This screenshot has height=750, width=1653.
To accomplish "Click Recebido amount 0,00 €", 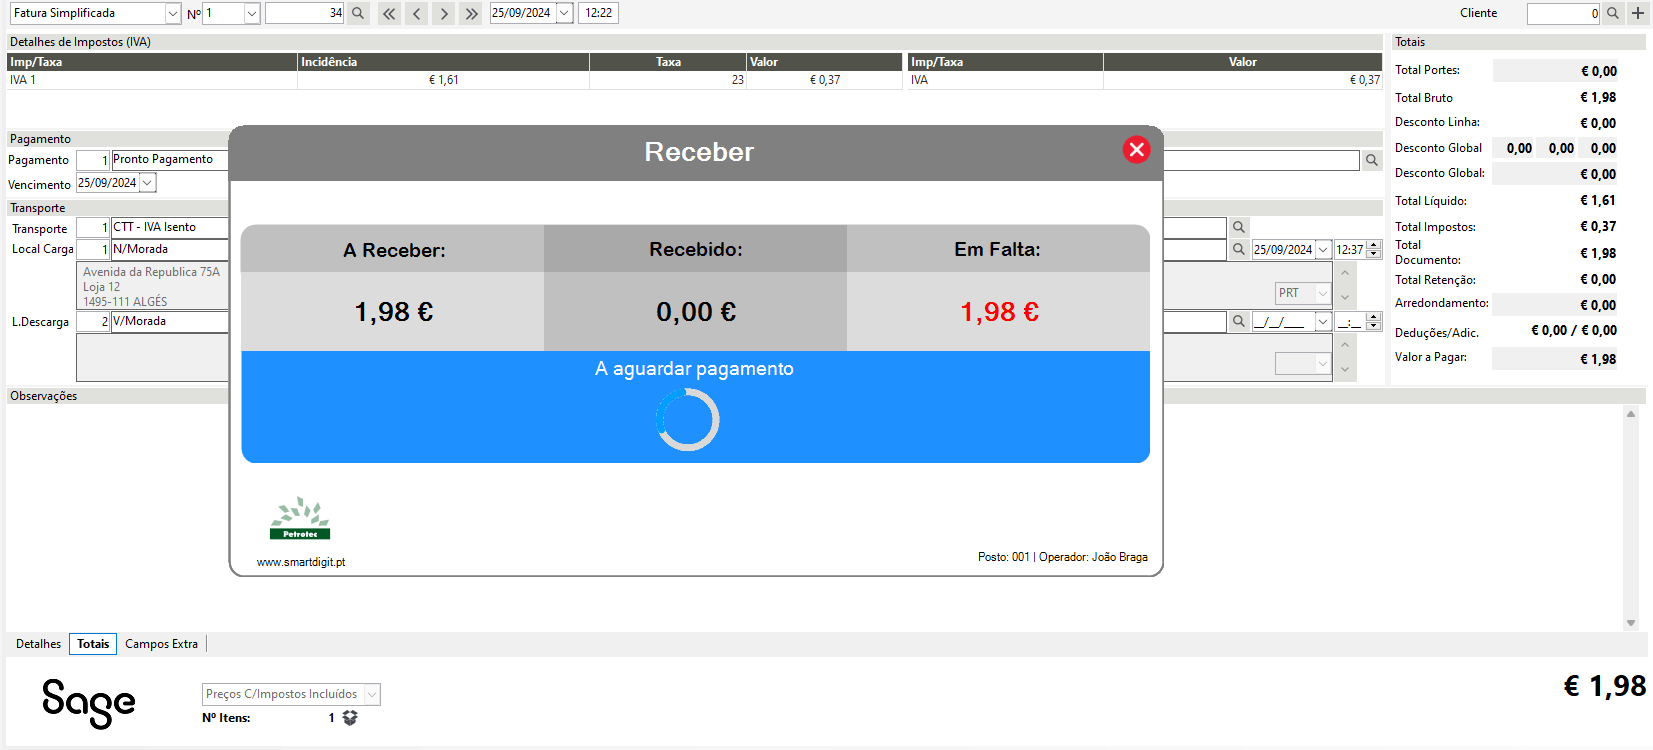I will (x=696, y=312).
